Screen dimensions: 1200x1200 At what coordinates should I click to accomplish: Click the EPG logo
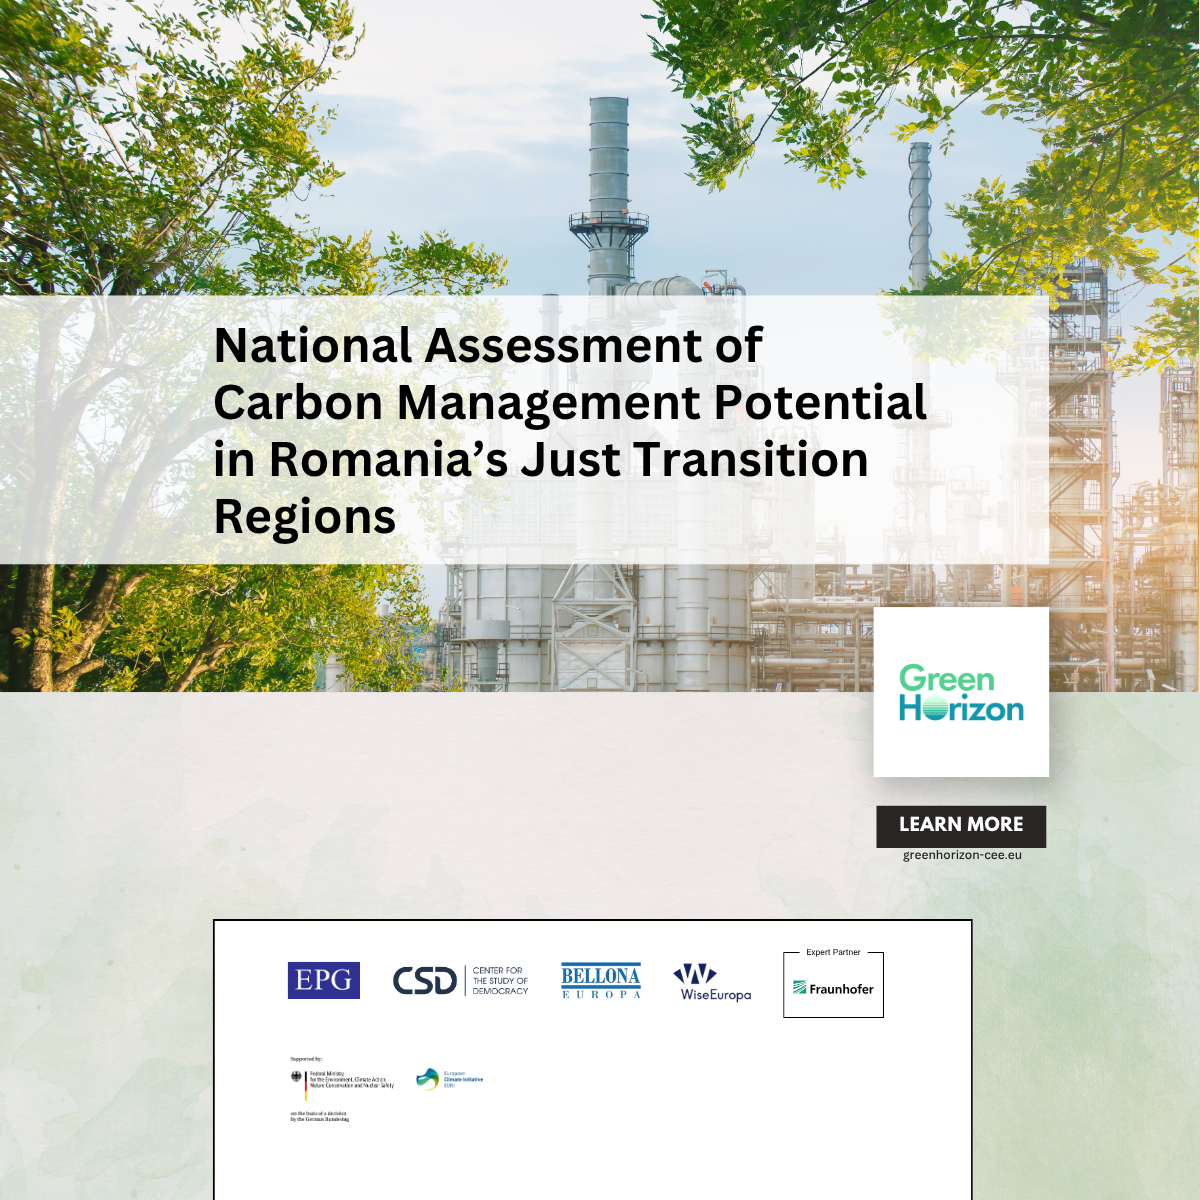[323, 980]
